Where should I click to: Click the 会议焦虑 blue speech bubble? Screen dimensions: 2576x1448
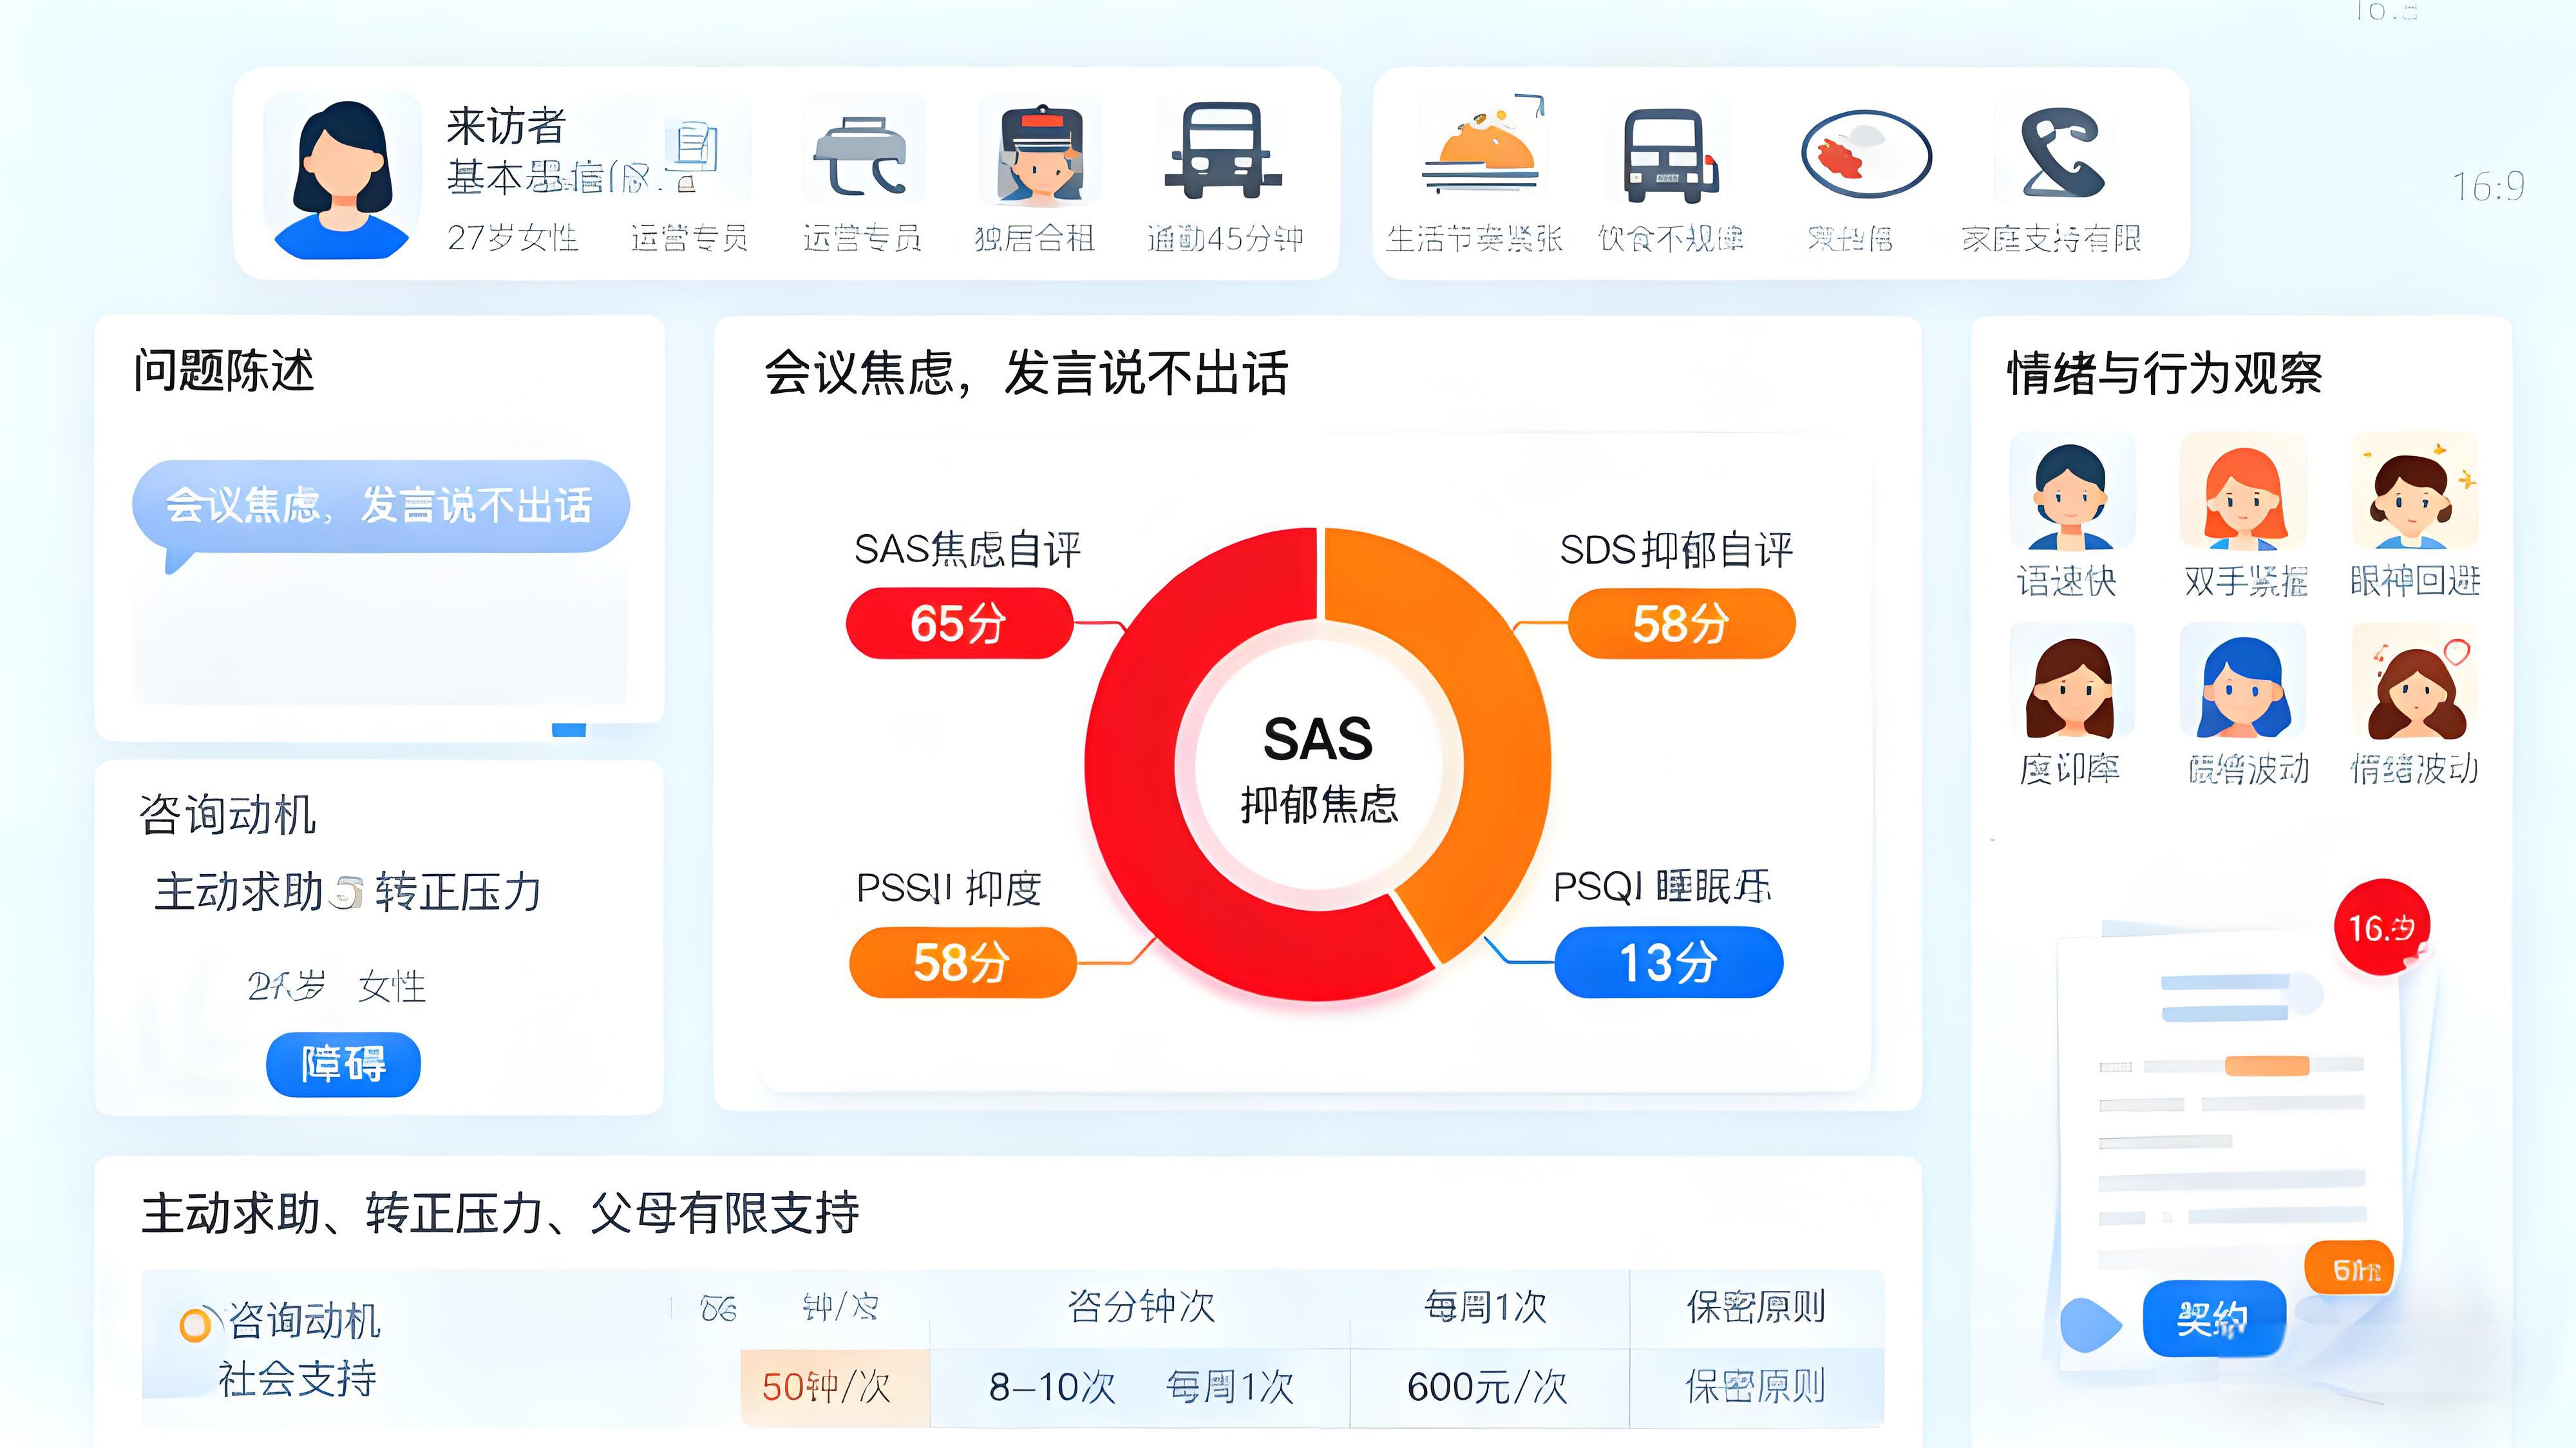380,506
